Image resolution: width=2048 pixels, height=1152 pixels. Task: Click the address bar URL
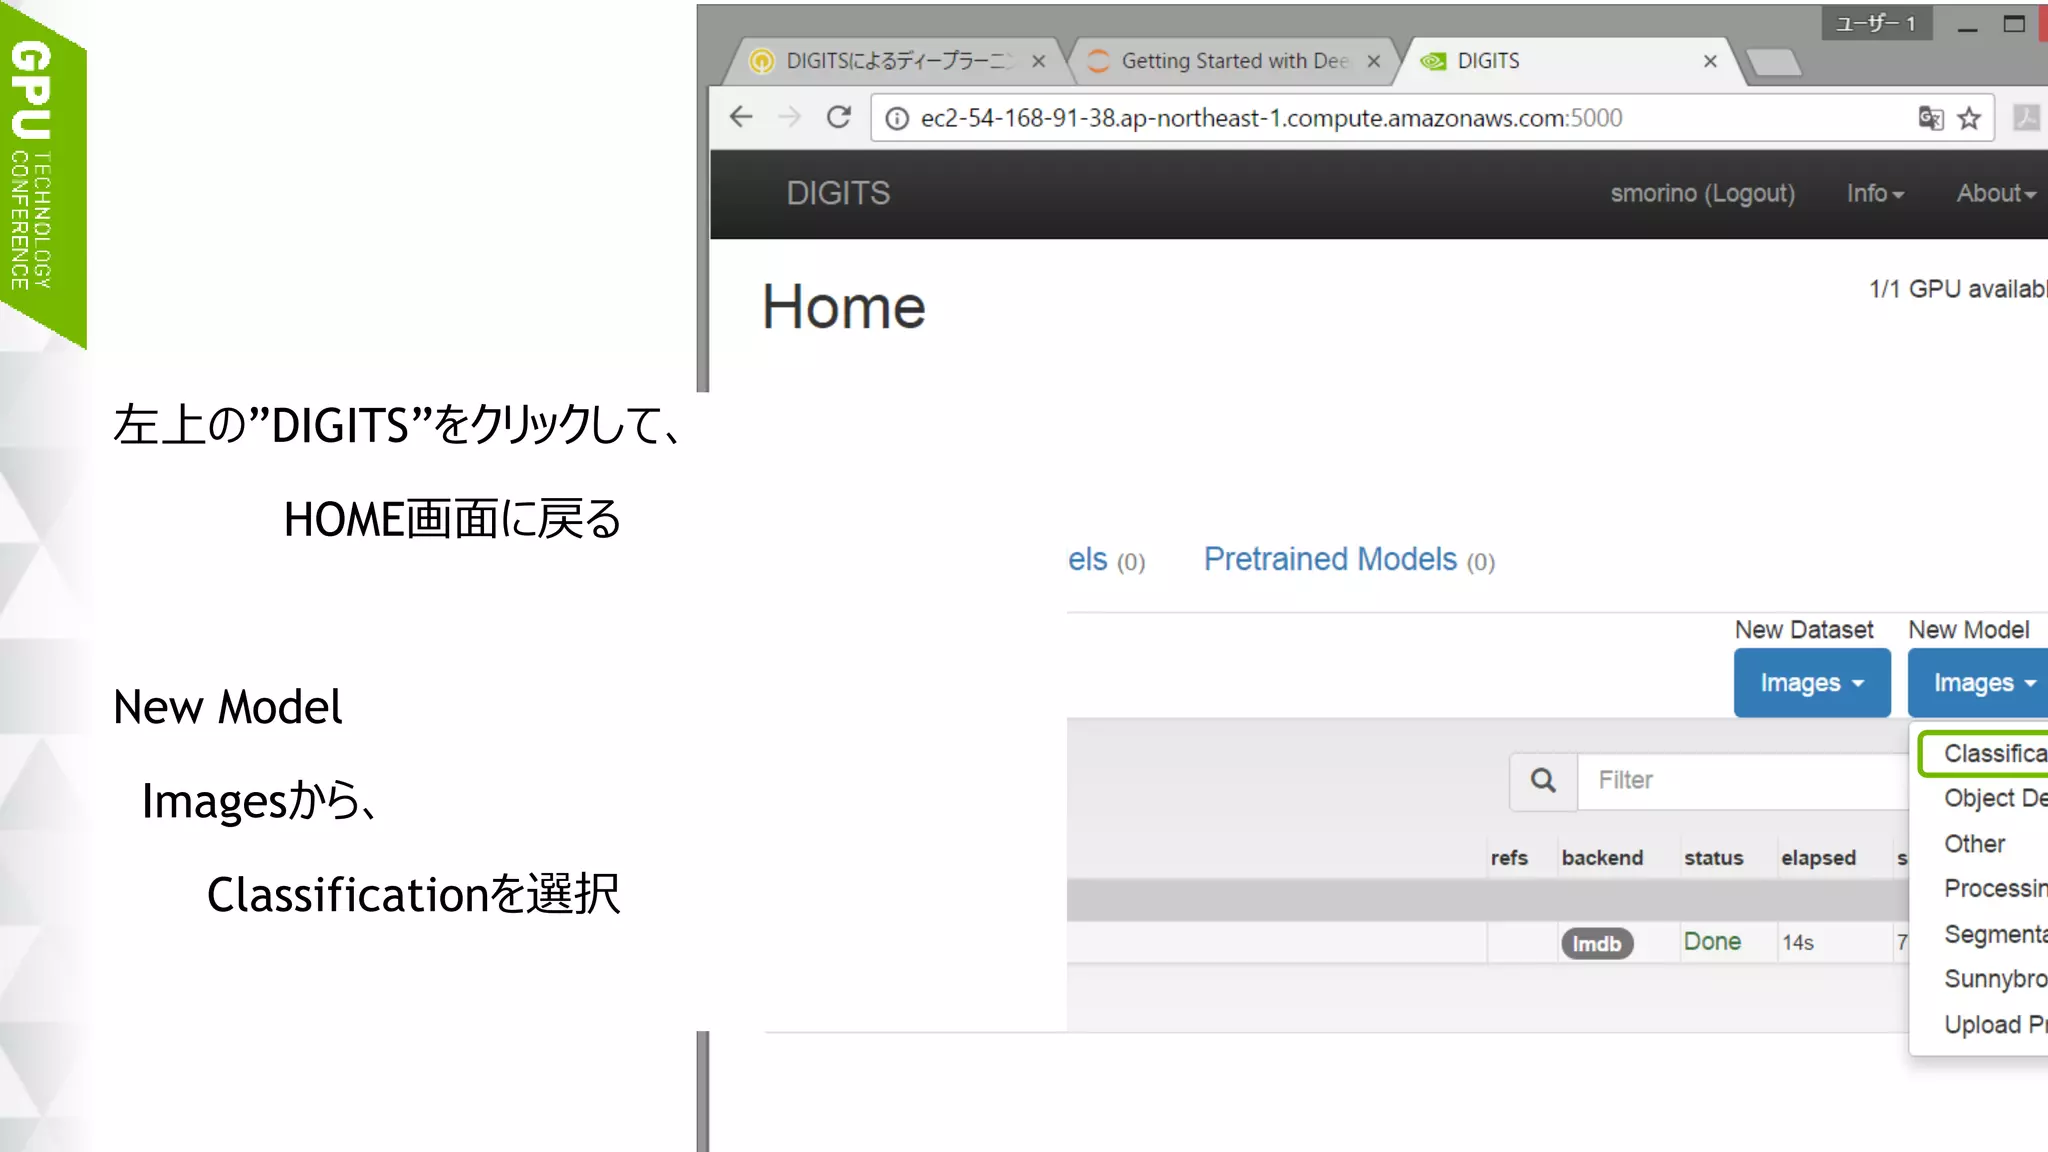pyautogui.click(x=1271, y=118)
